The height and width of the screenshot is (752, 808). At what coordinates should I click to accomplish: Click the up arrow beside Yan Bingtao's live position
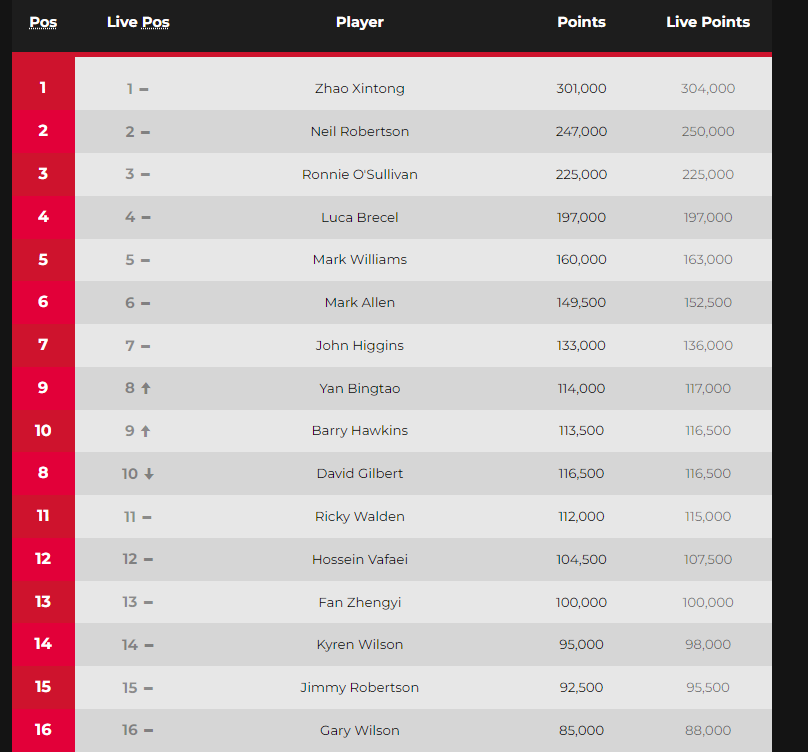pyautogui.click(x=146, y=388)
